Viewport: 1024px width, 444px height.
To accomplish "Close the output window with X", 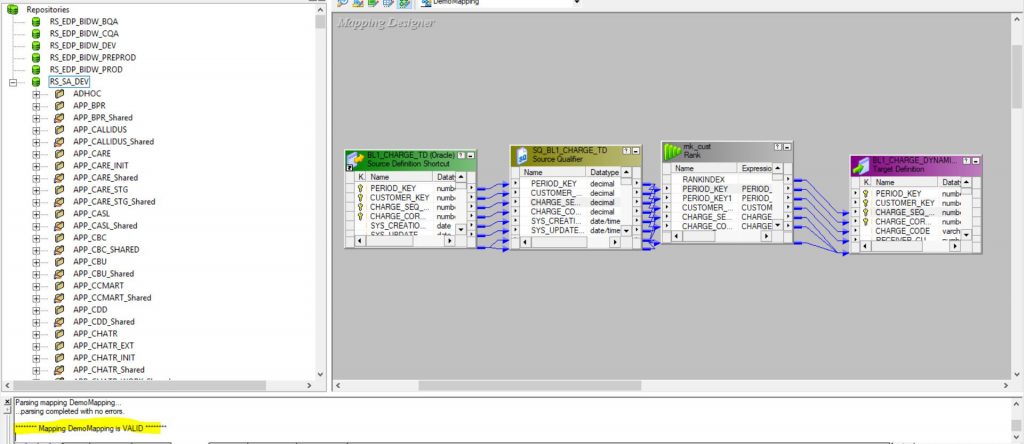I will pyautogui.click(x=7, y=402).
